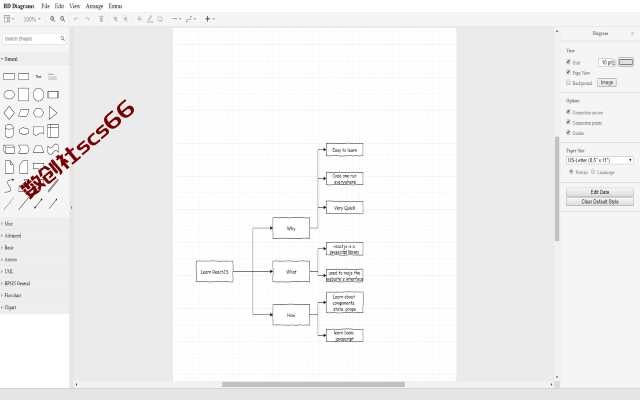
Task: Select the Portrait radio button
Action: tap(571, 172)
